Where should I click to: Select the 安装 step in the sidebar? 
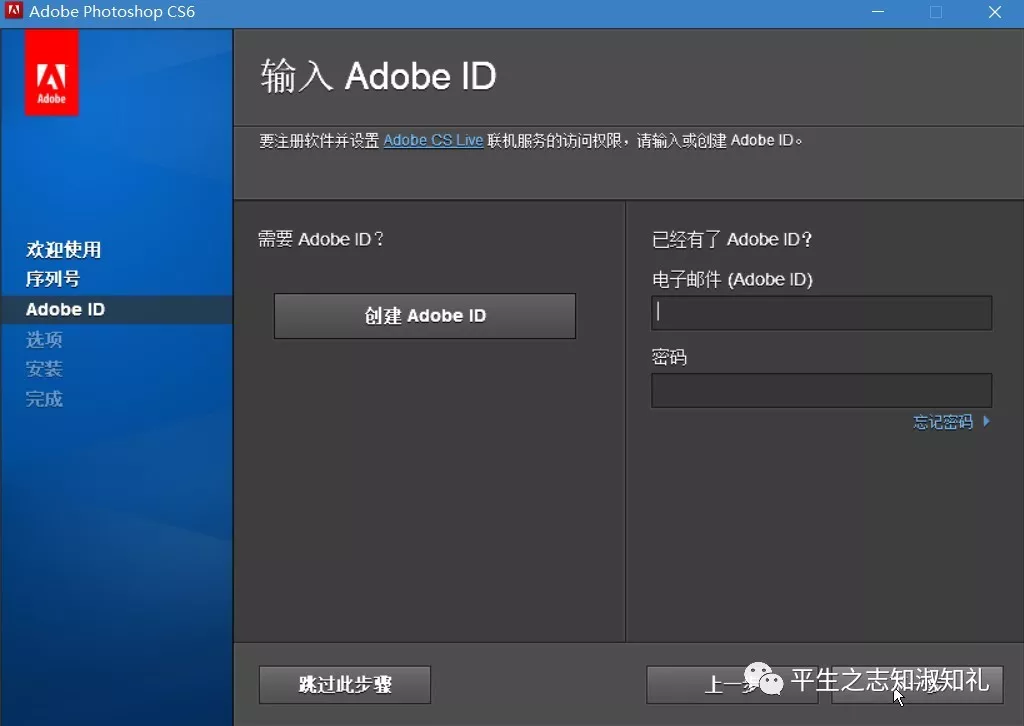(x=44, y=369)
